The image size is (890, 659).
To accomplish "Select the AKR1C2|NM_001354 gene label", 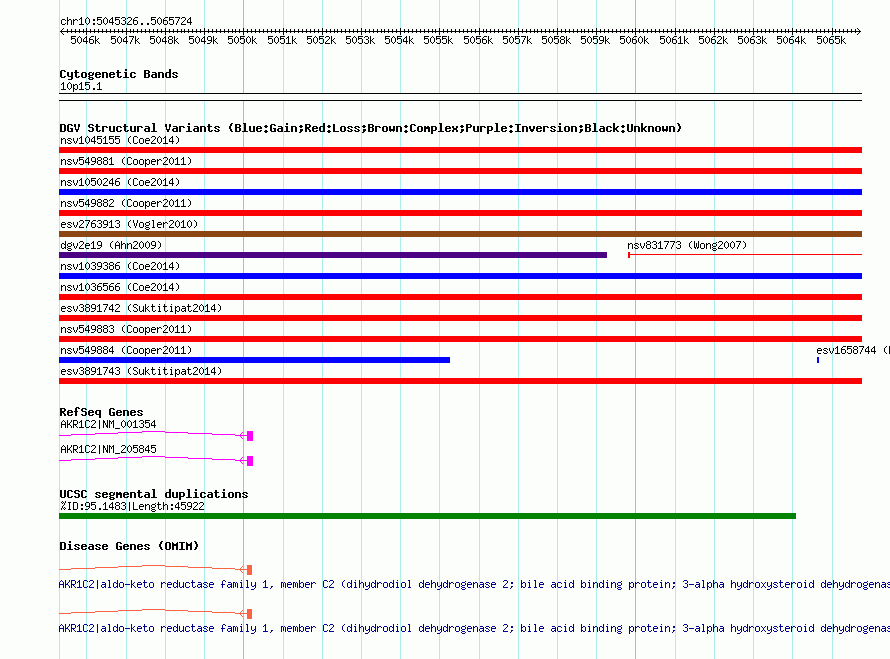I will [x=108, y=425].
